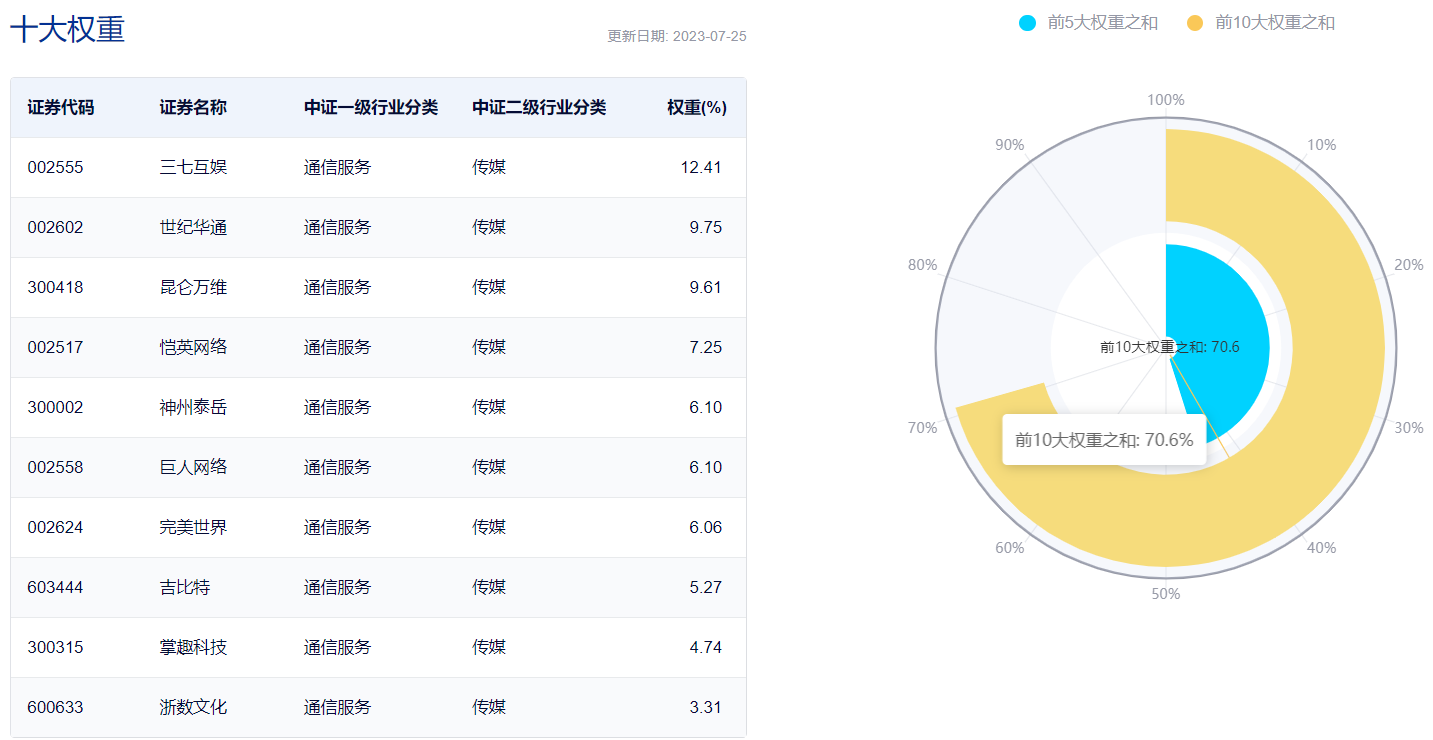Screen dimensions: 1433x740
Task: Click the 中证一级行业分类 column header
Action: pyautogui.click(x=371, y=107)
